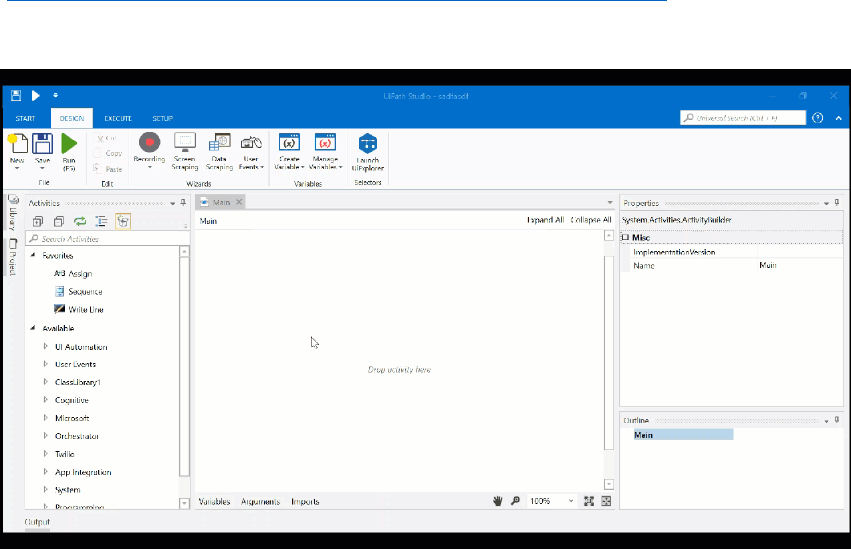Open the Activities panel dropdown arrow
Viewport: 851px width, 549px height.
[173, 203]
